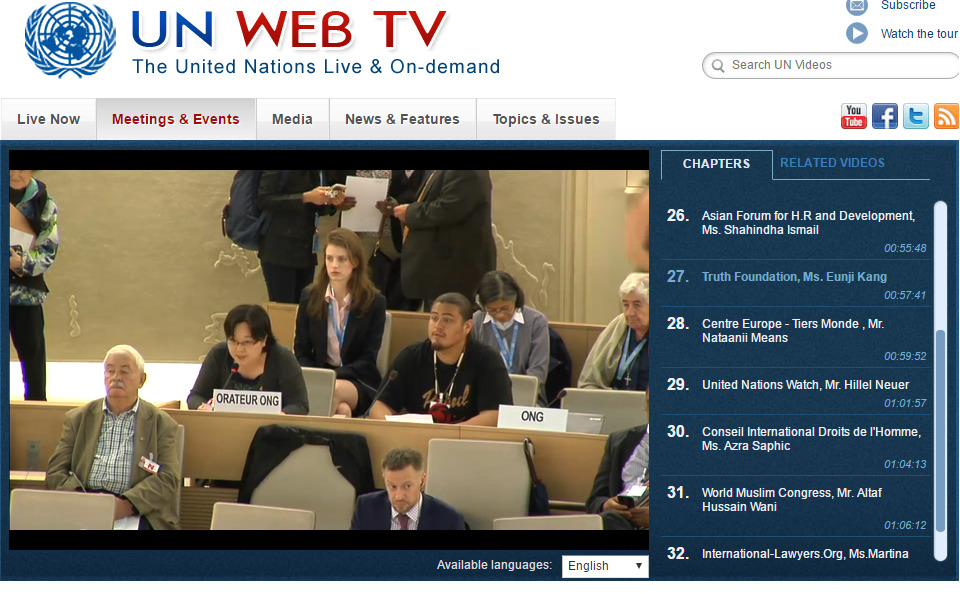Open the UN Twitter feed icon
The image size is (960, 594).
(x=916, y=116)
